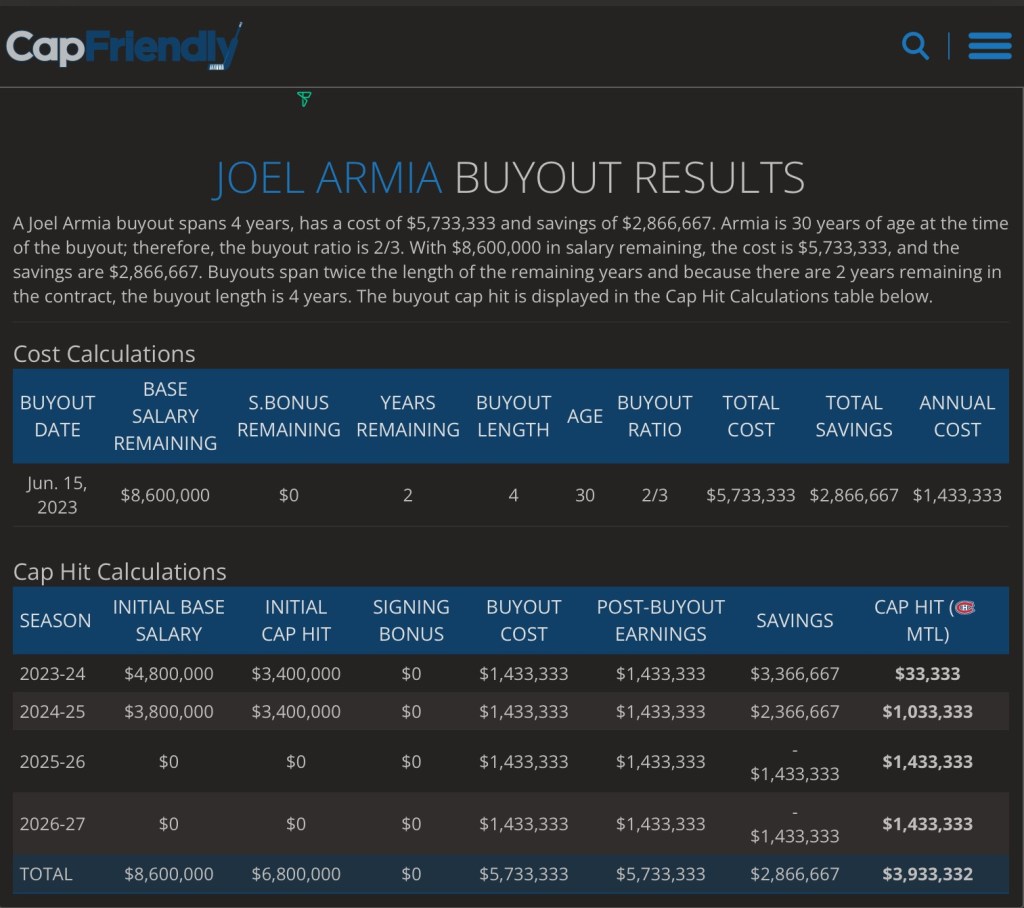
Task: Open the search magnifier icon
Action: [x=915, y=46]
